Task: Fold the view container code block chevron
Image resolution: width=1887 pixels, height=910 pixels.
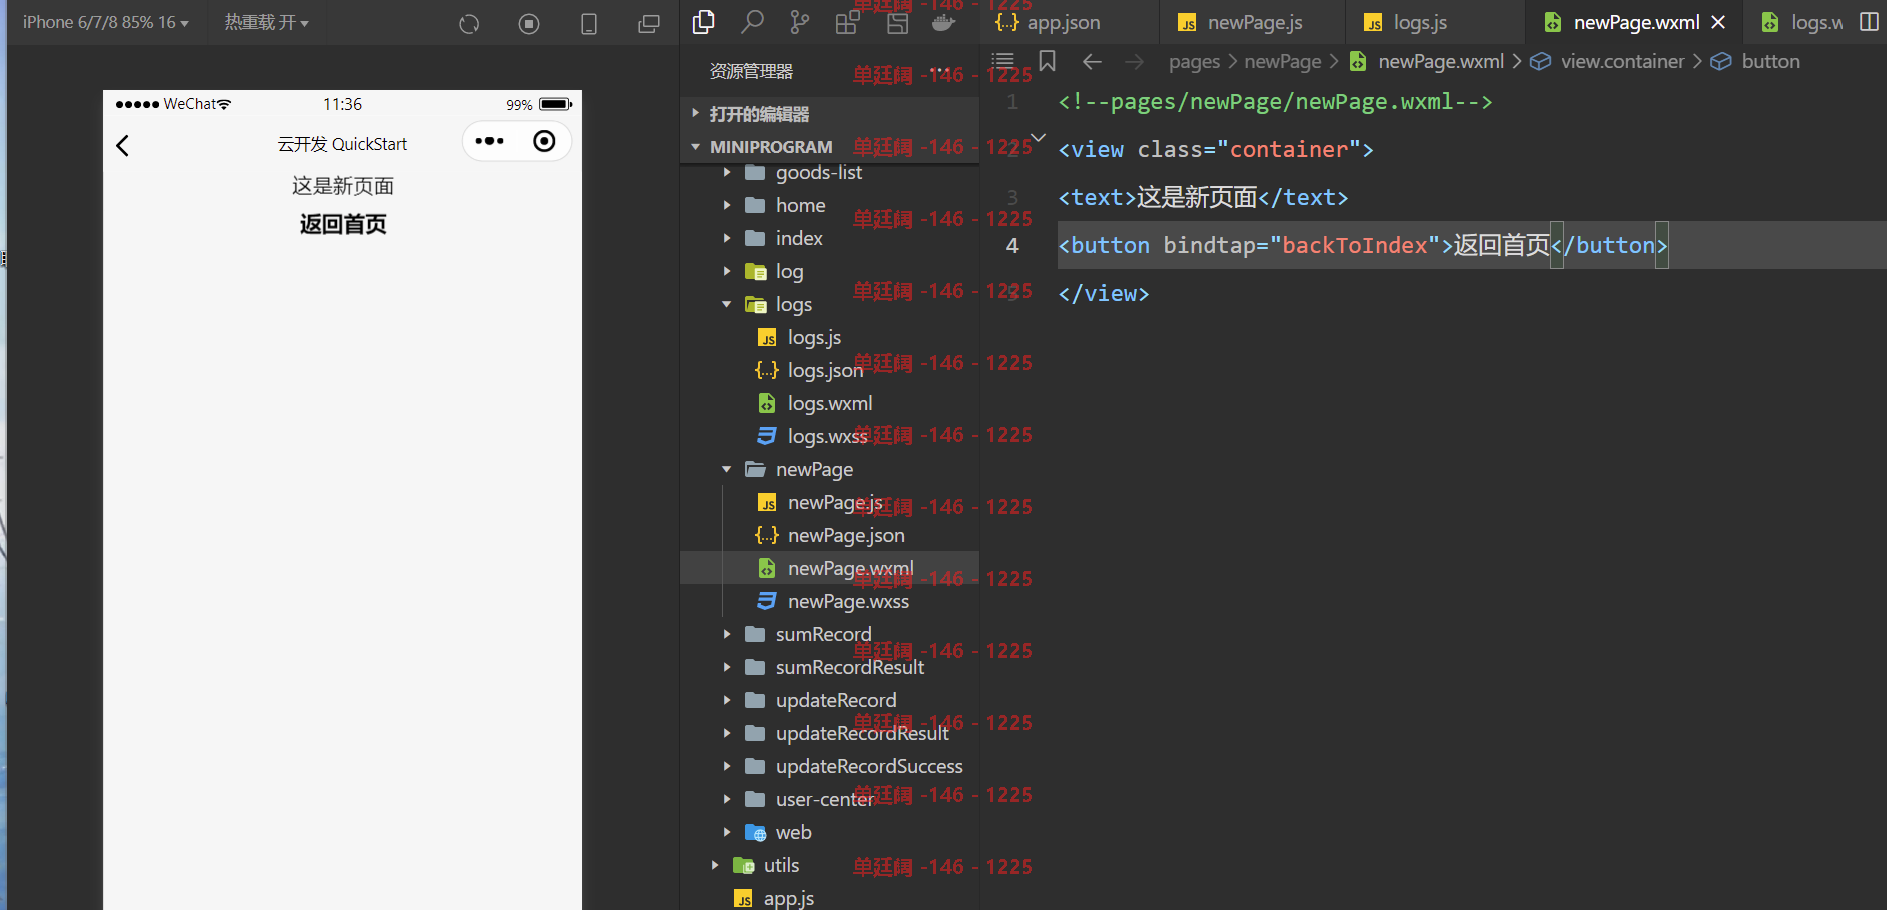Action: click(x=1038, y=138)
